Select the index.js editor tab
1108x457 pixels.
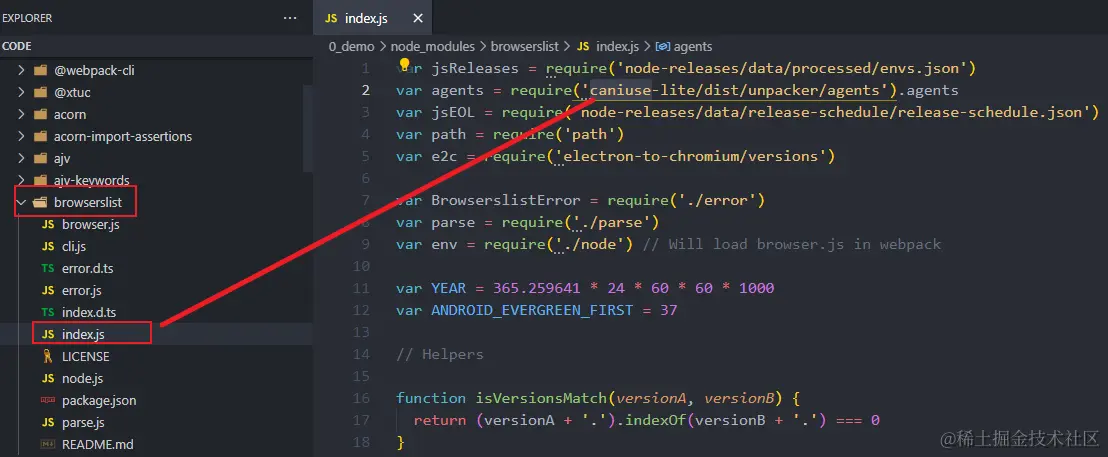pyautogui.click(x=372, y=19)
